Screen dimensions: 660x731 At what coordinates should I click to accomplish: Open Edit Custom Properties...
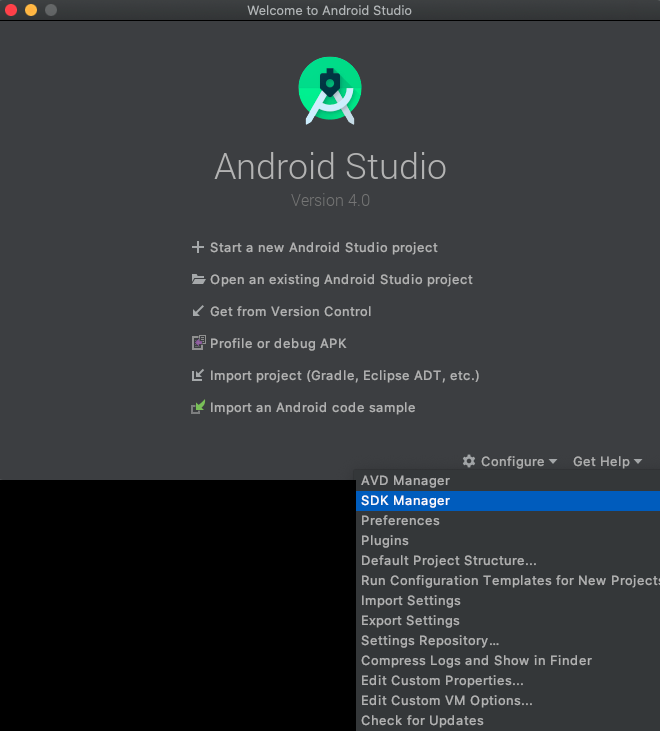coord(508,681)
